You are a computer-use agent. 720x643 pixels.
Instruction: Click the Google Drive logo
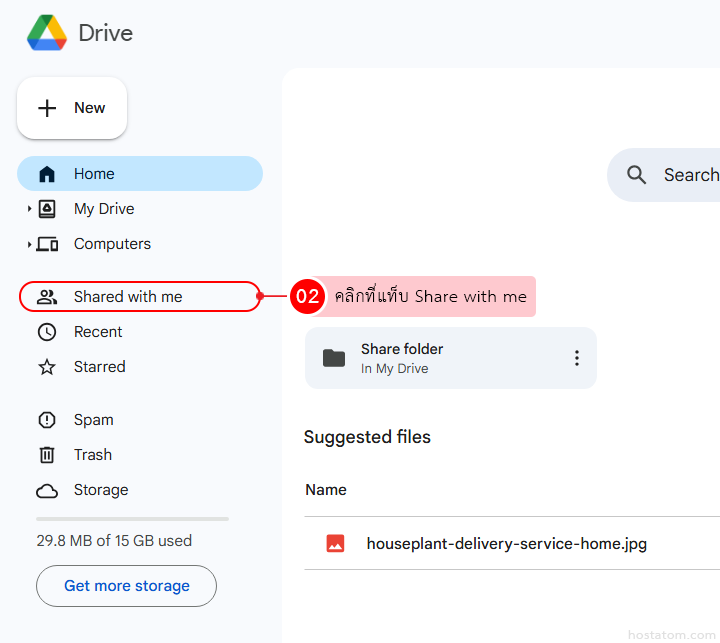pos(46,33)
